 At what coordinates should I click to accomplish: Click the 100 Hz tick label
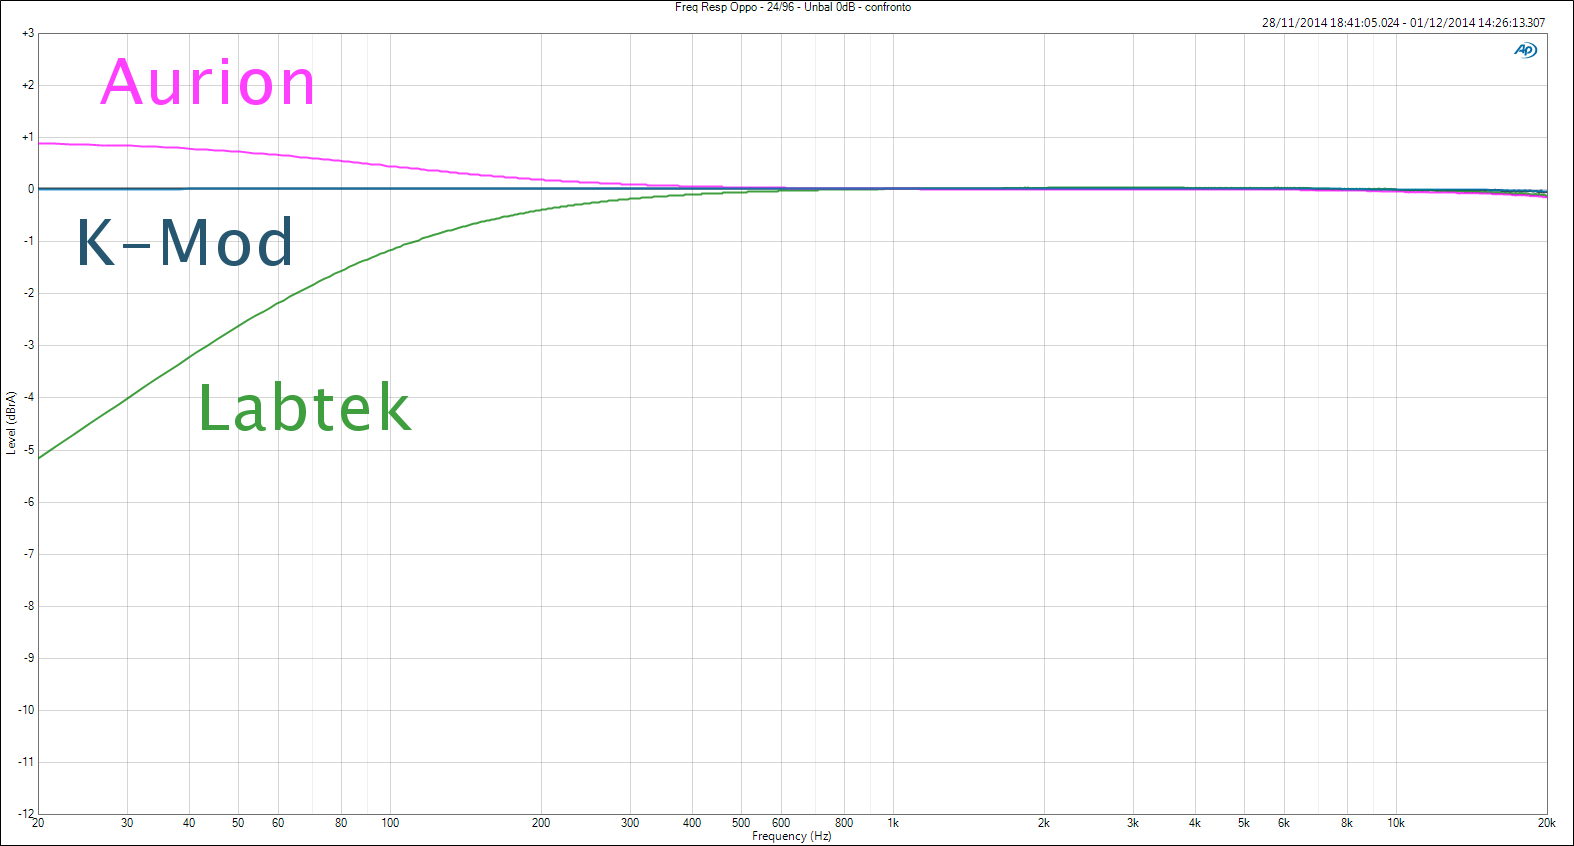click(x=390, y=823)
